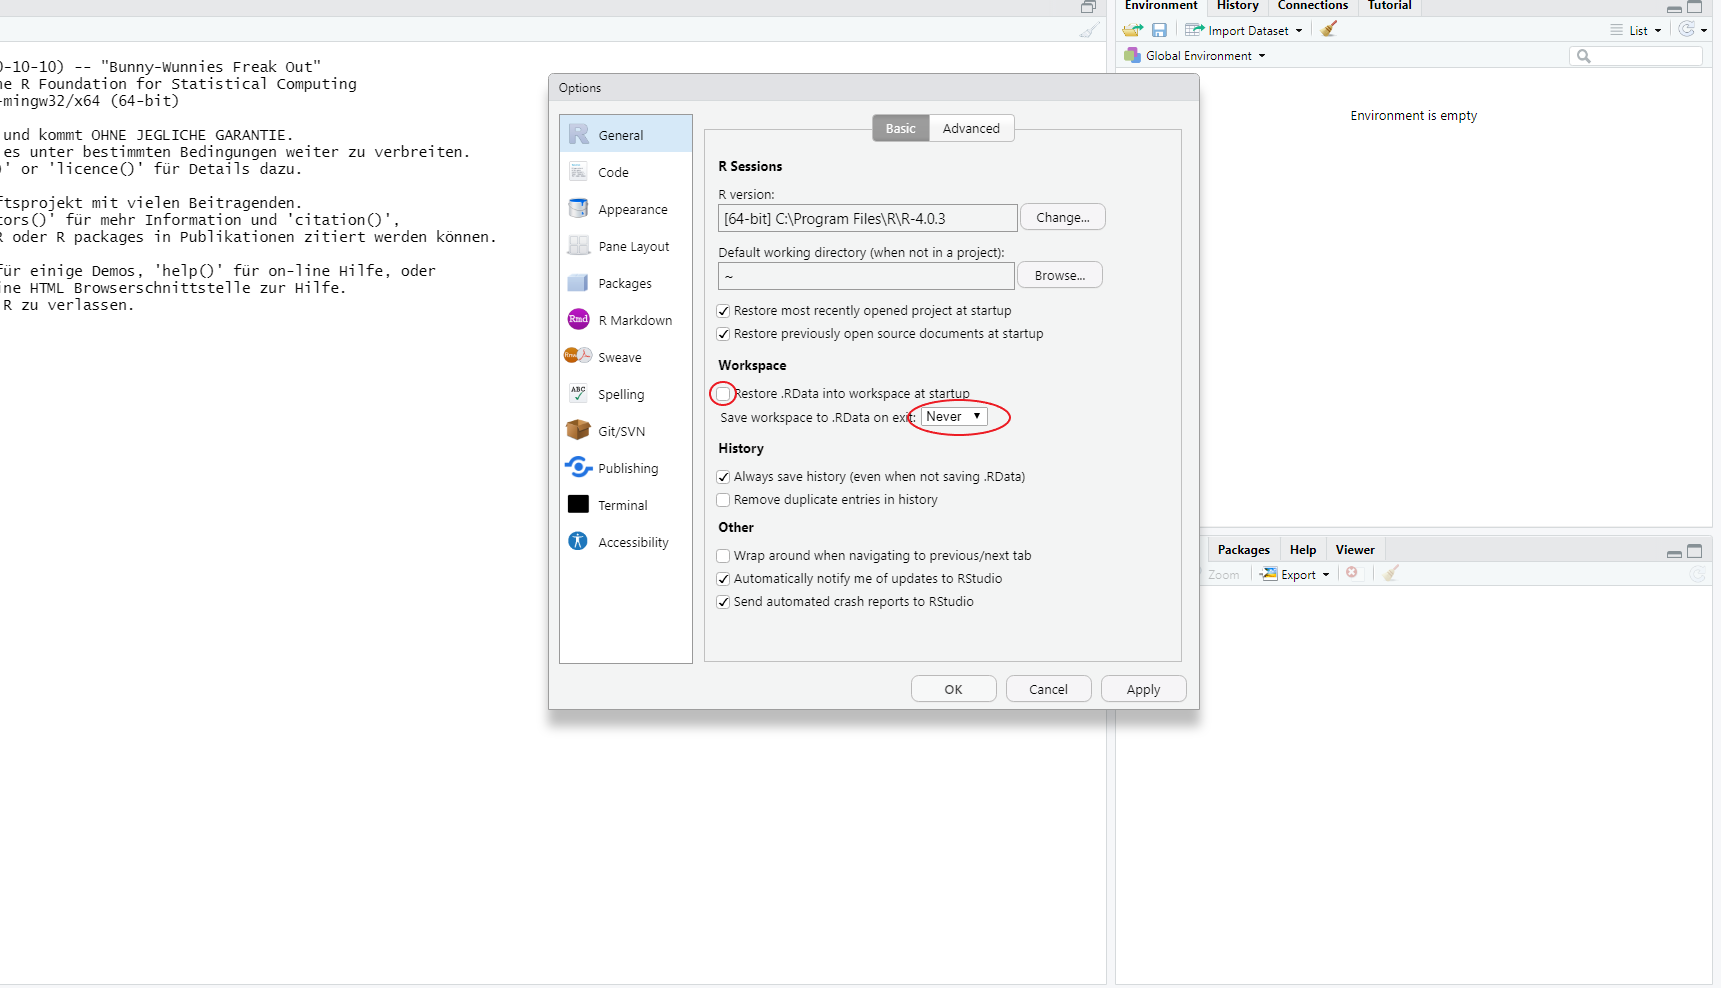Open Sweave settings icon
1721x988 pixels.
pyautogui.click(x=578, y=356)
